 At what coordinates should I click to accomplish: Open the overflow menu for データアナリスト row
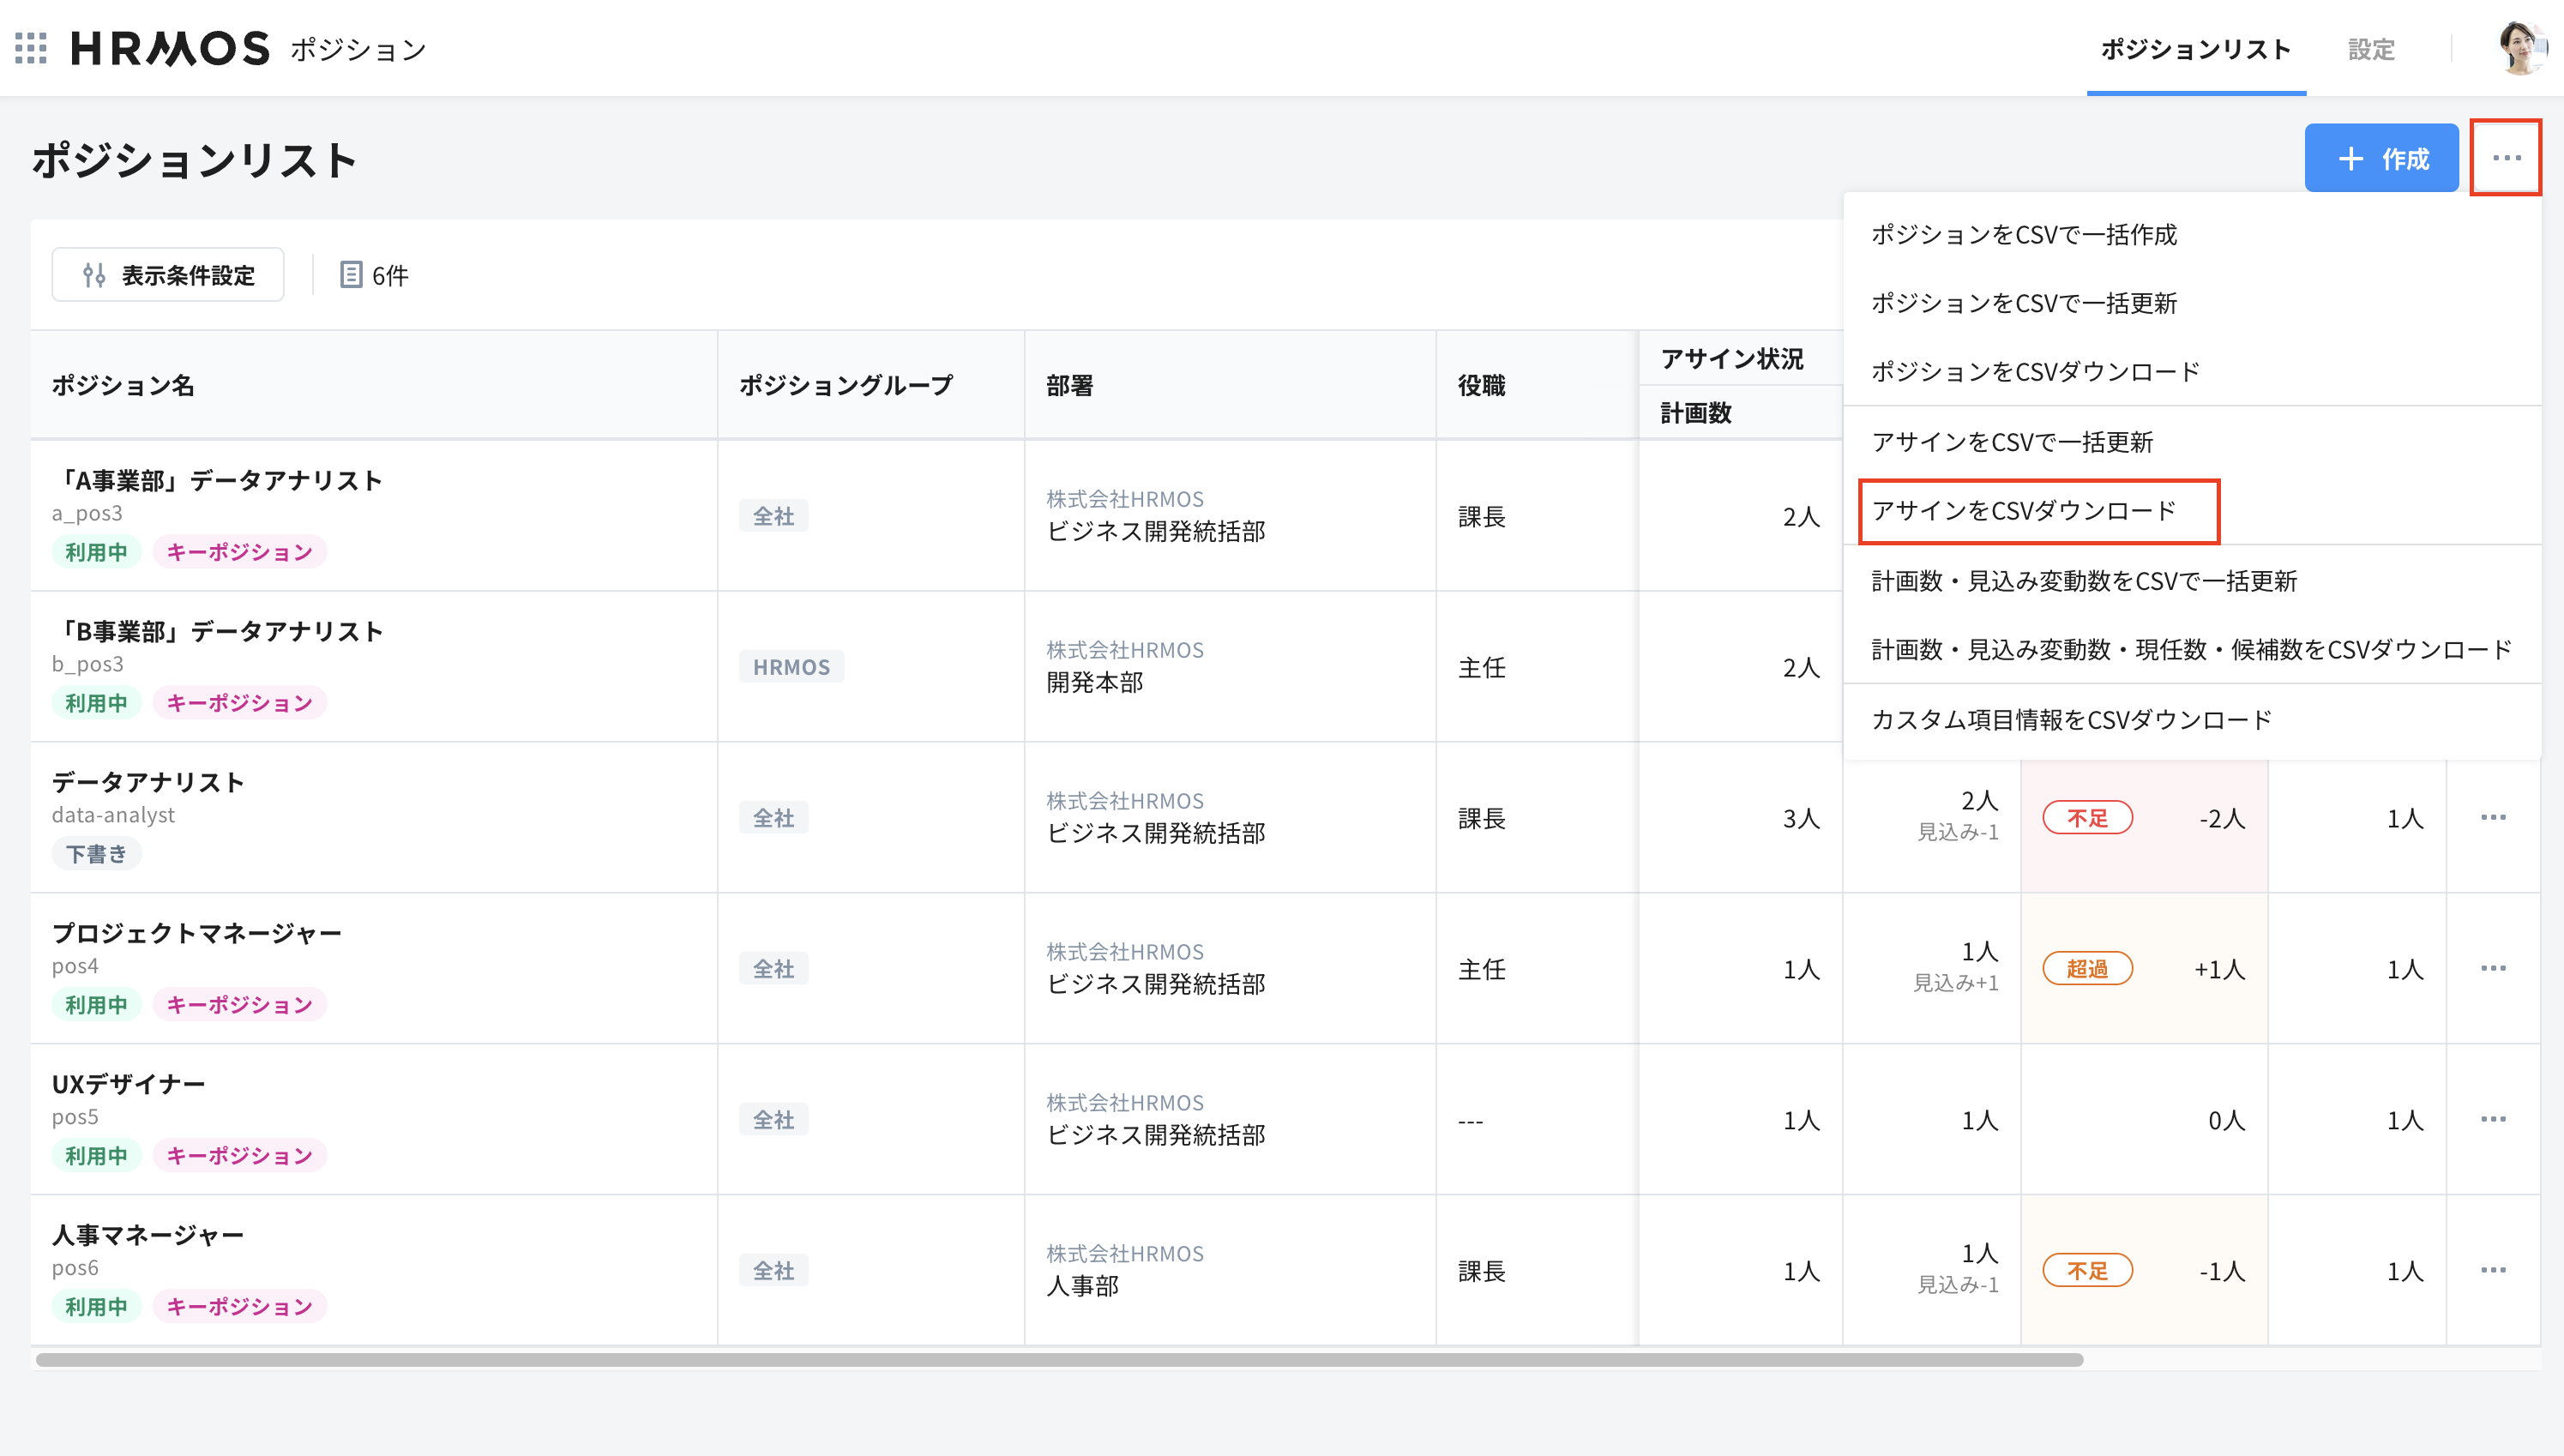tap(2494, 817)
